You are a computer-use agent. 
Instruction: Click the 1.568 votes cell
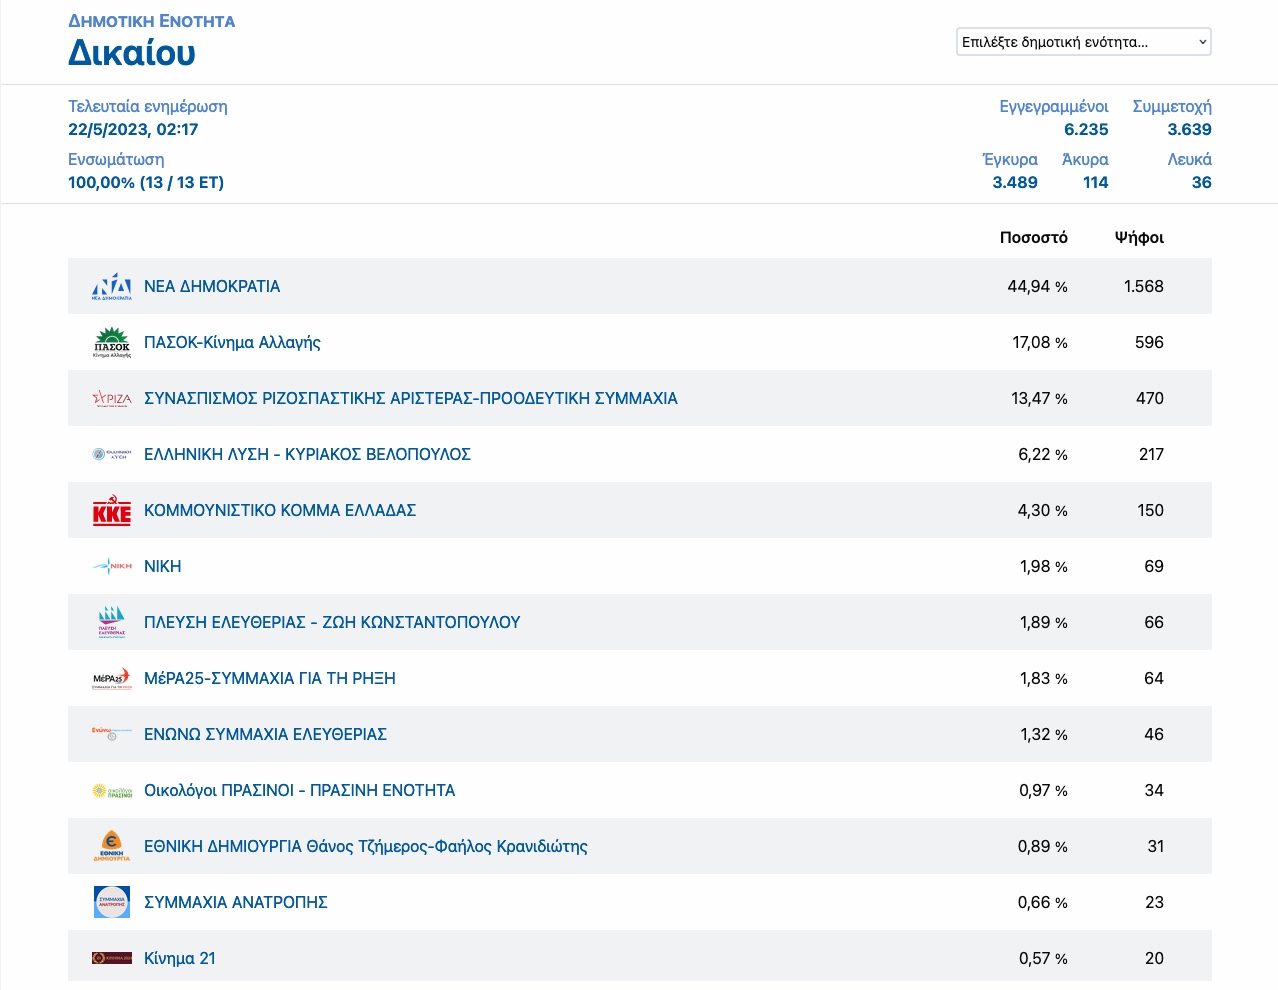[x=1144, y=286]
